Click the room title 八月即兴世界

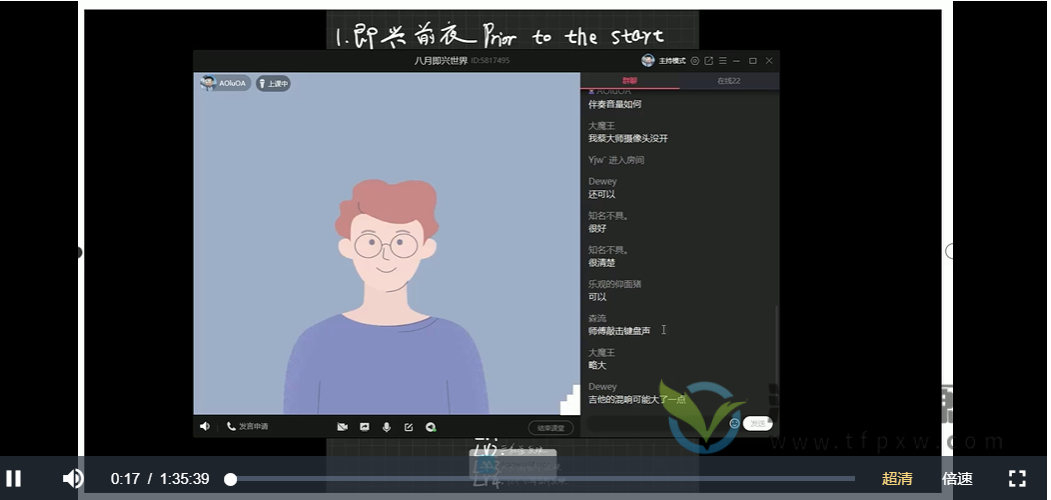tap(441, 60)
